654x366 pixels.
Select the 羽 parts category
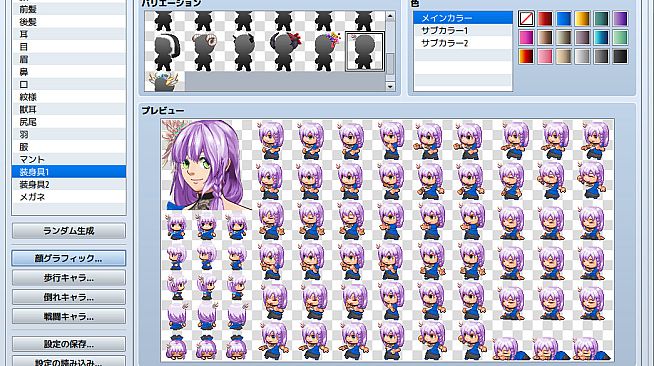click(x=69, y=134)
